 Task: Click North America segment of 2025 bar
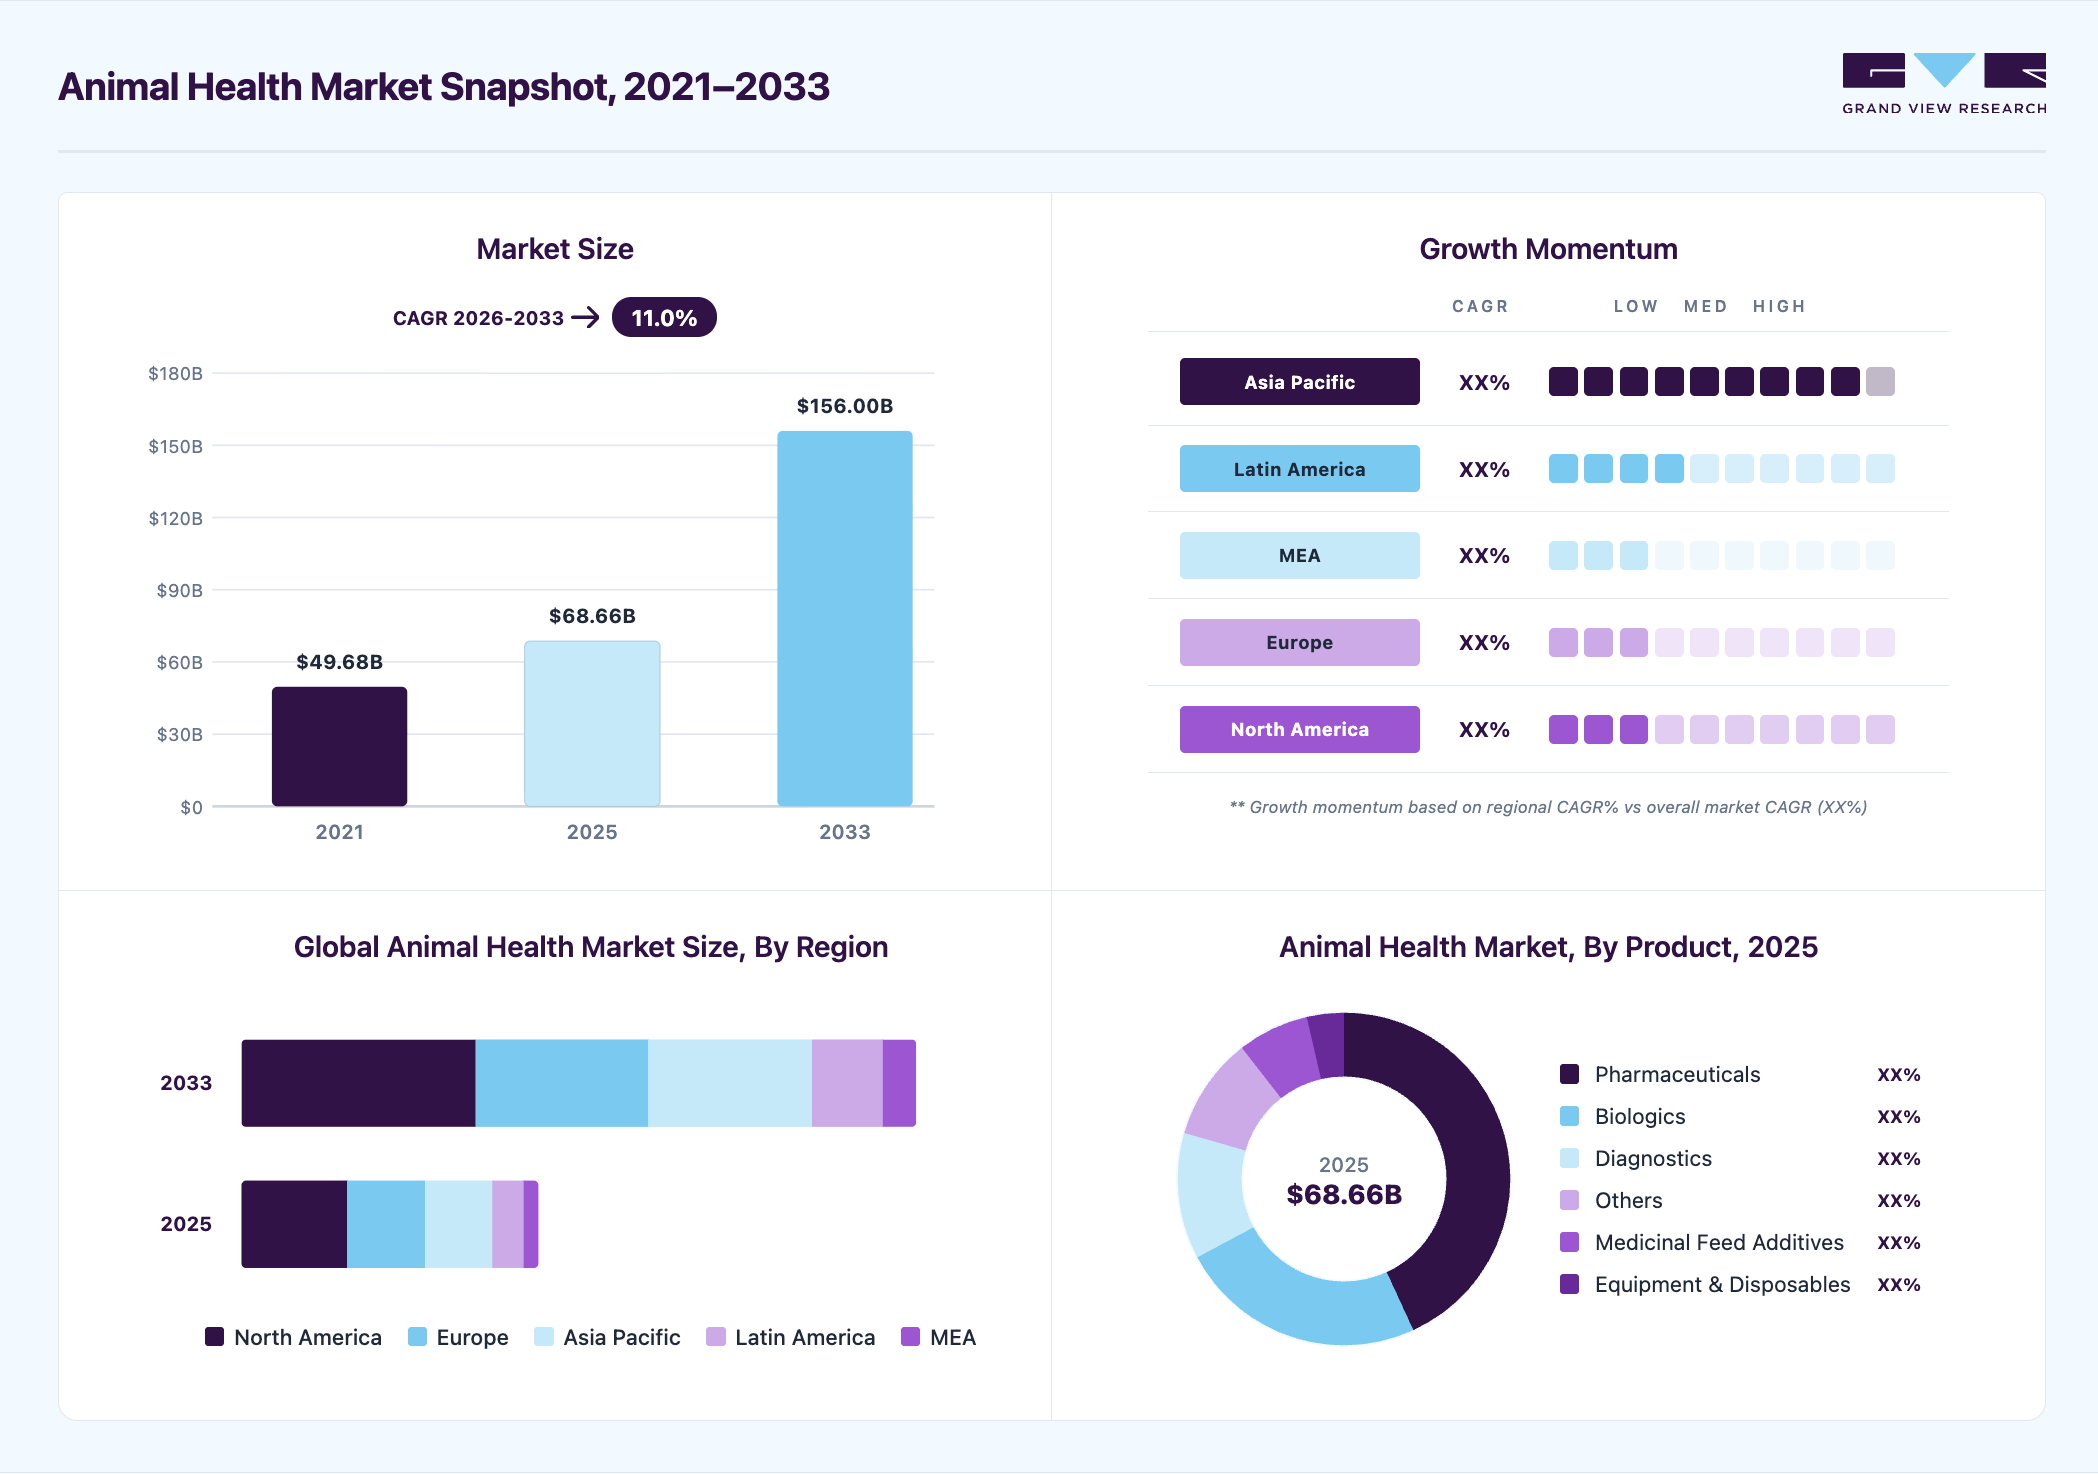294,1224
